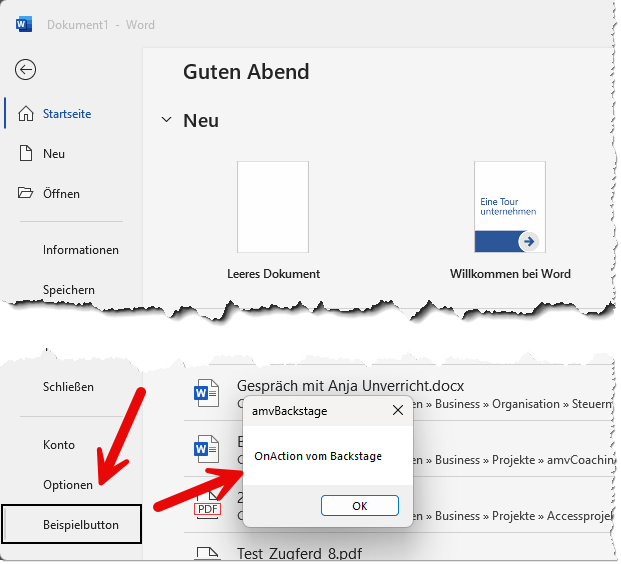This screenshot has width=621, height=564.
Task: Confirm dialog with OK button
Action: (x=359, y=506)
